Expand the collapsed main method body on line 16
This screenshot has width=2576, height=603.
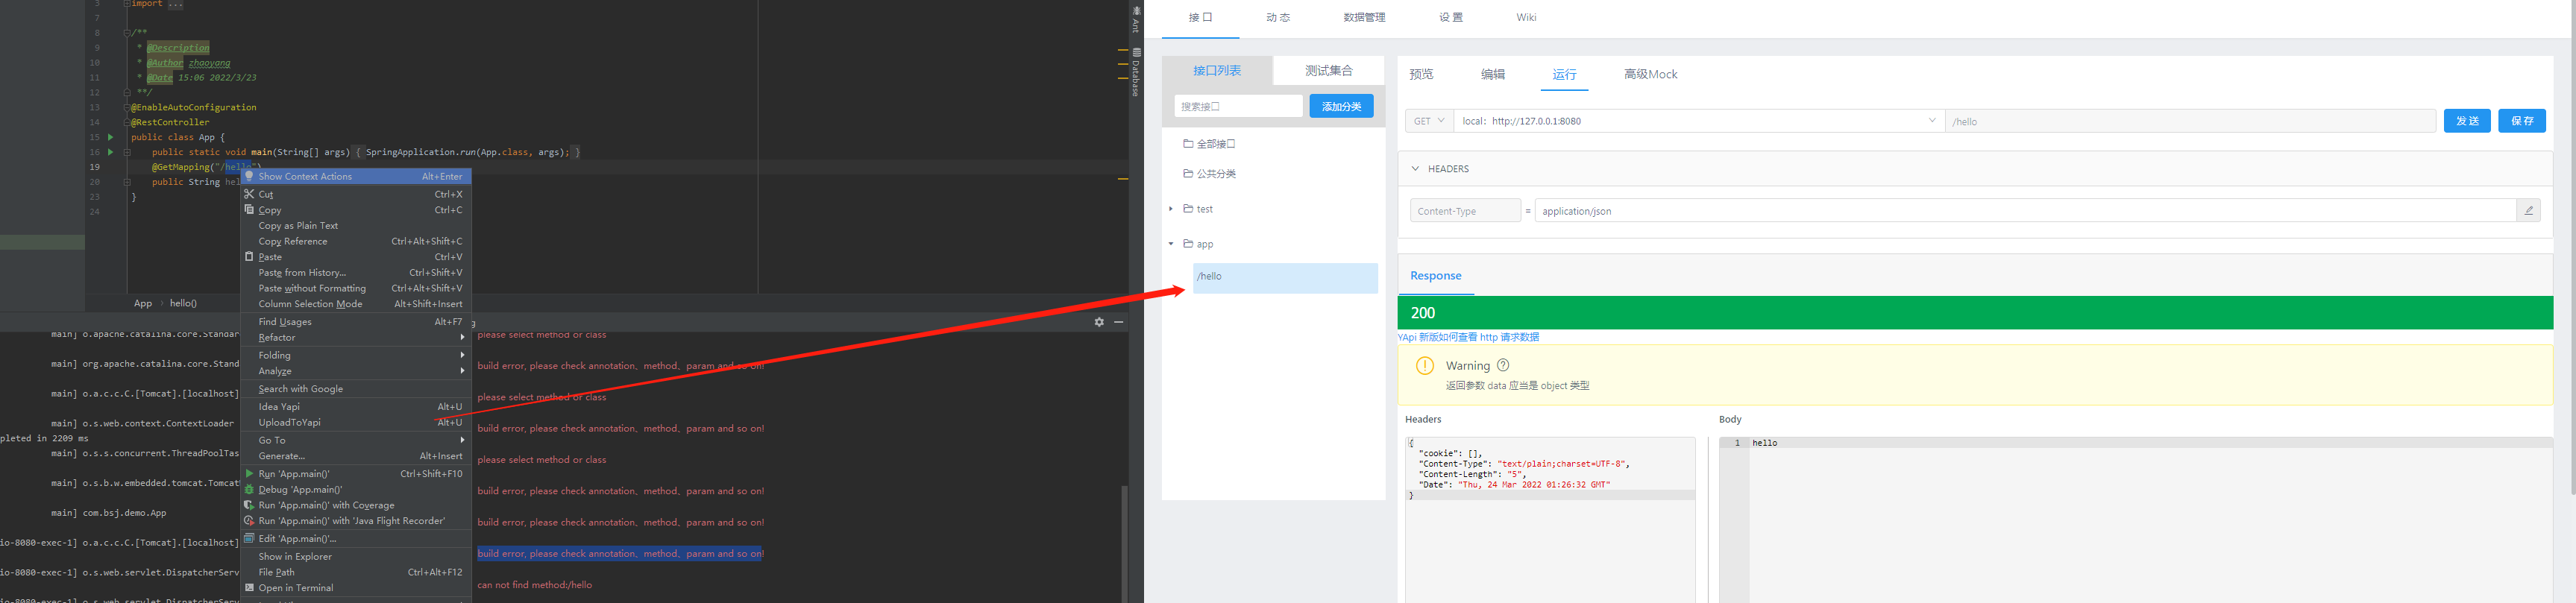tap(127, 152)
